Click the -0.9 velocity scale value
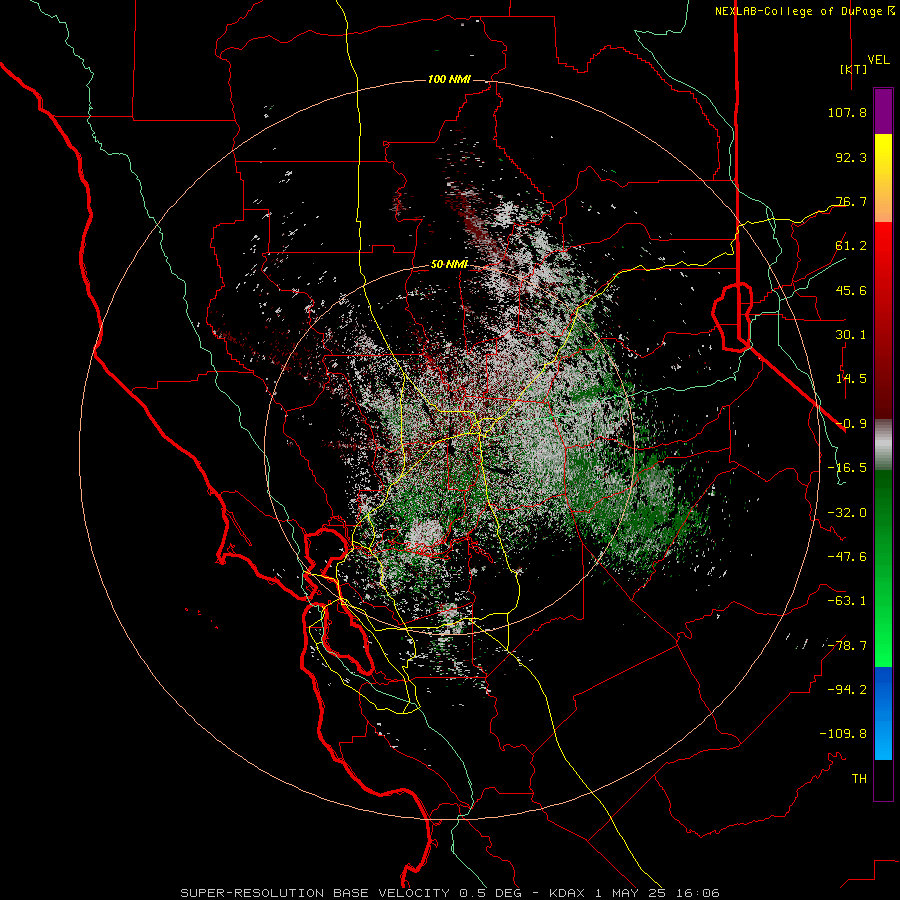The height and width of the screenshot is (900, 900). coord(851,424)
